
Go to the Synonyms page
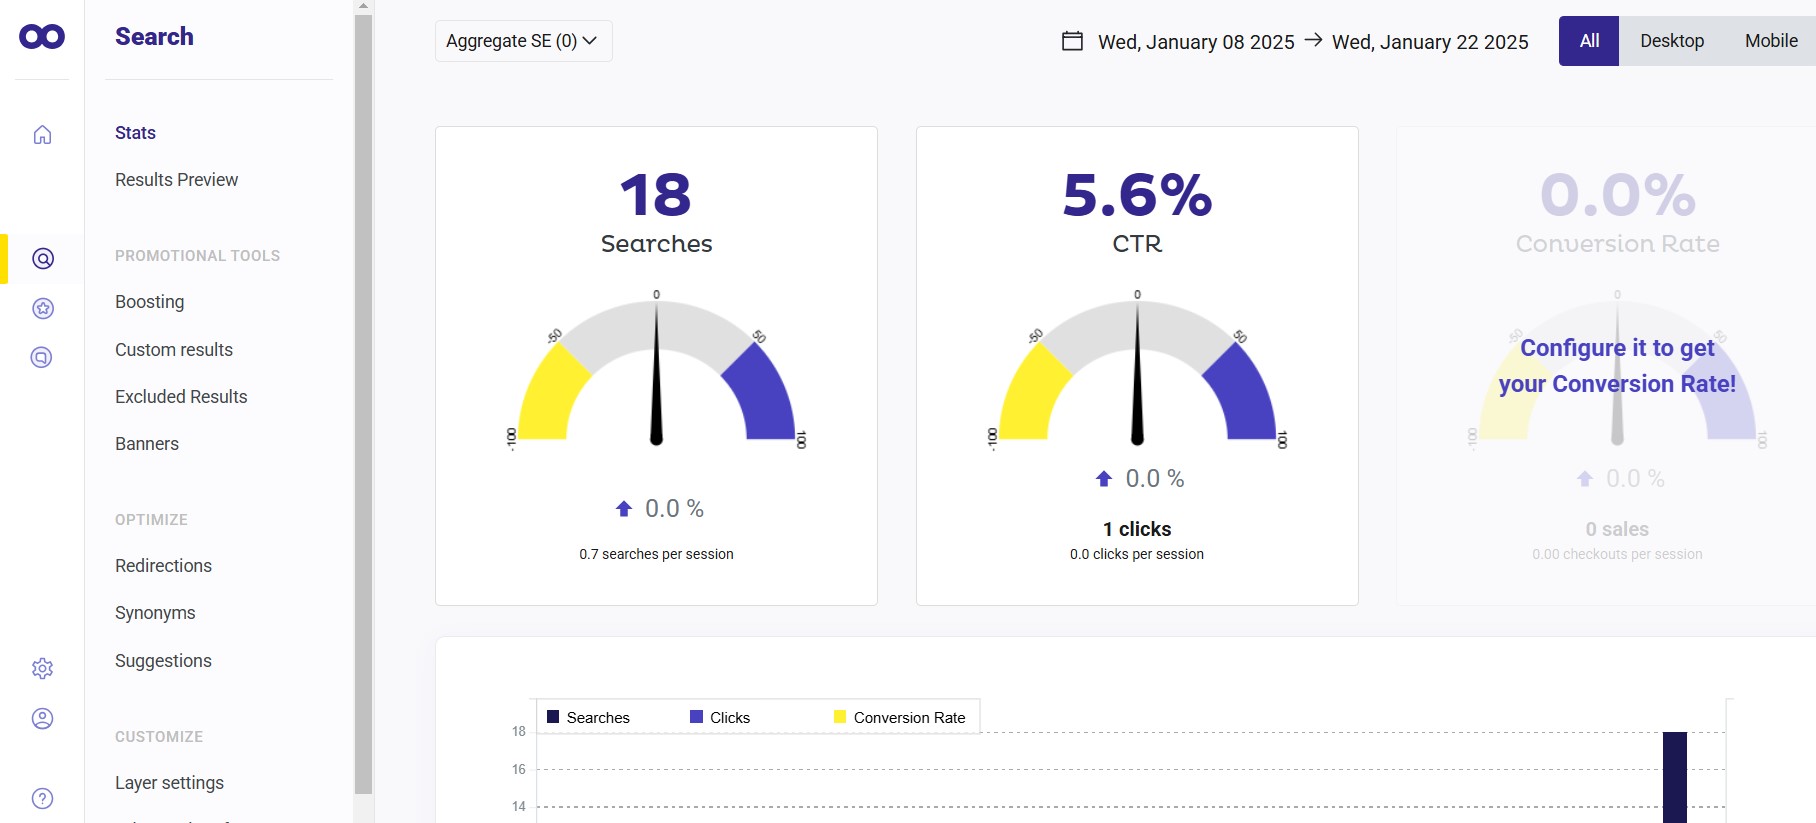point(155,613)
